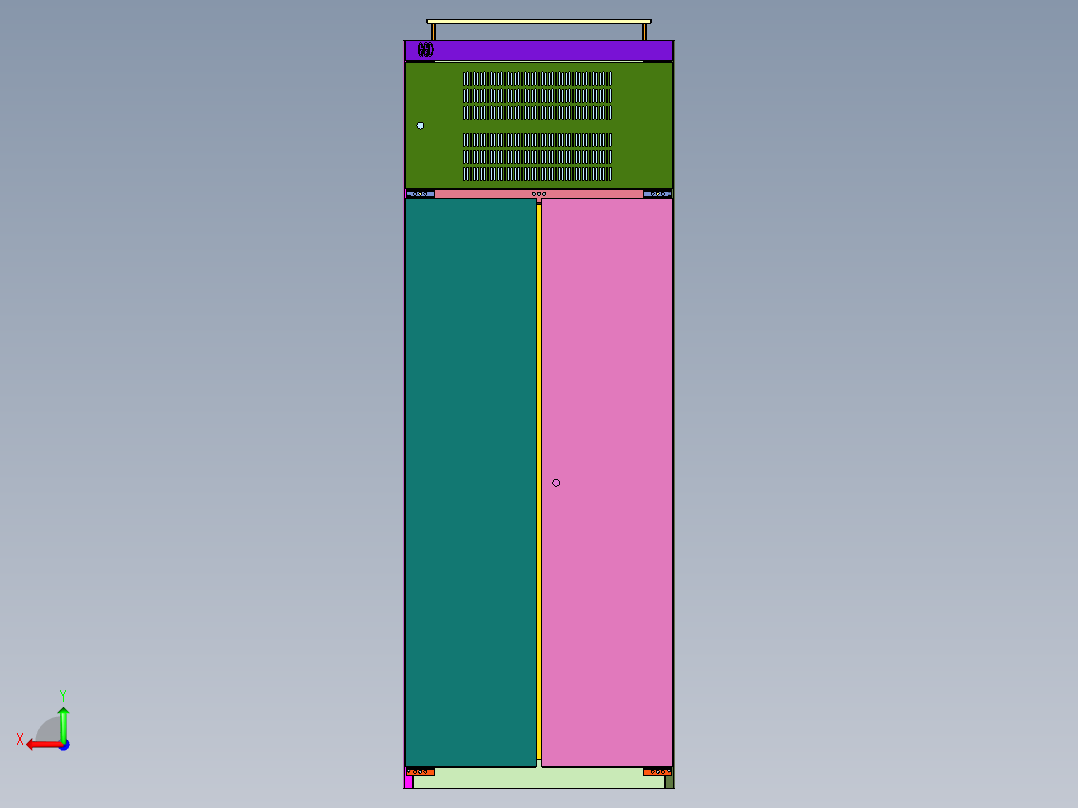Click the white hole on green panel
Screen dimensions: 1078x808
click(421, 126)
